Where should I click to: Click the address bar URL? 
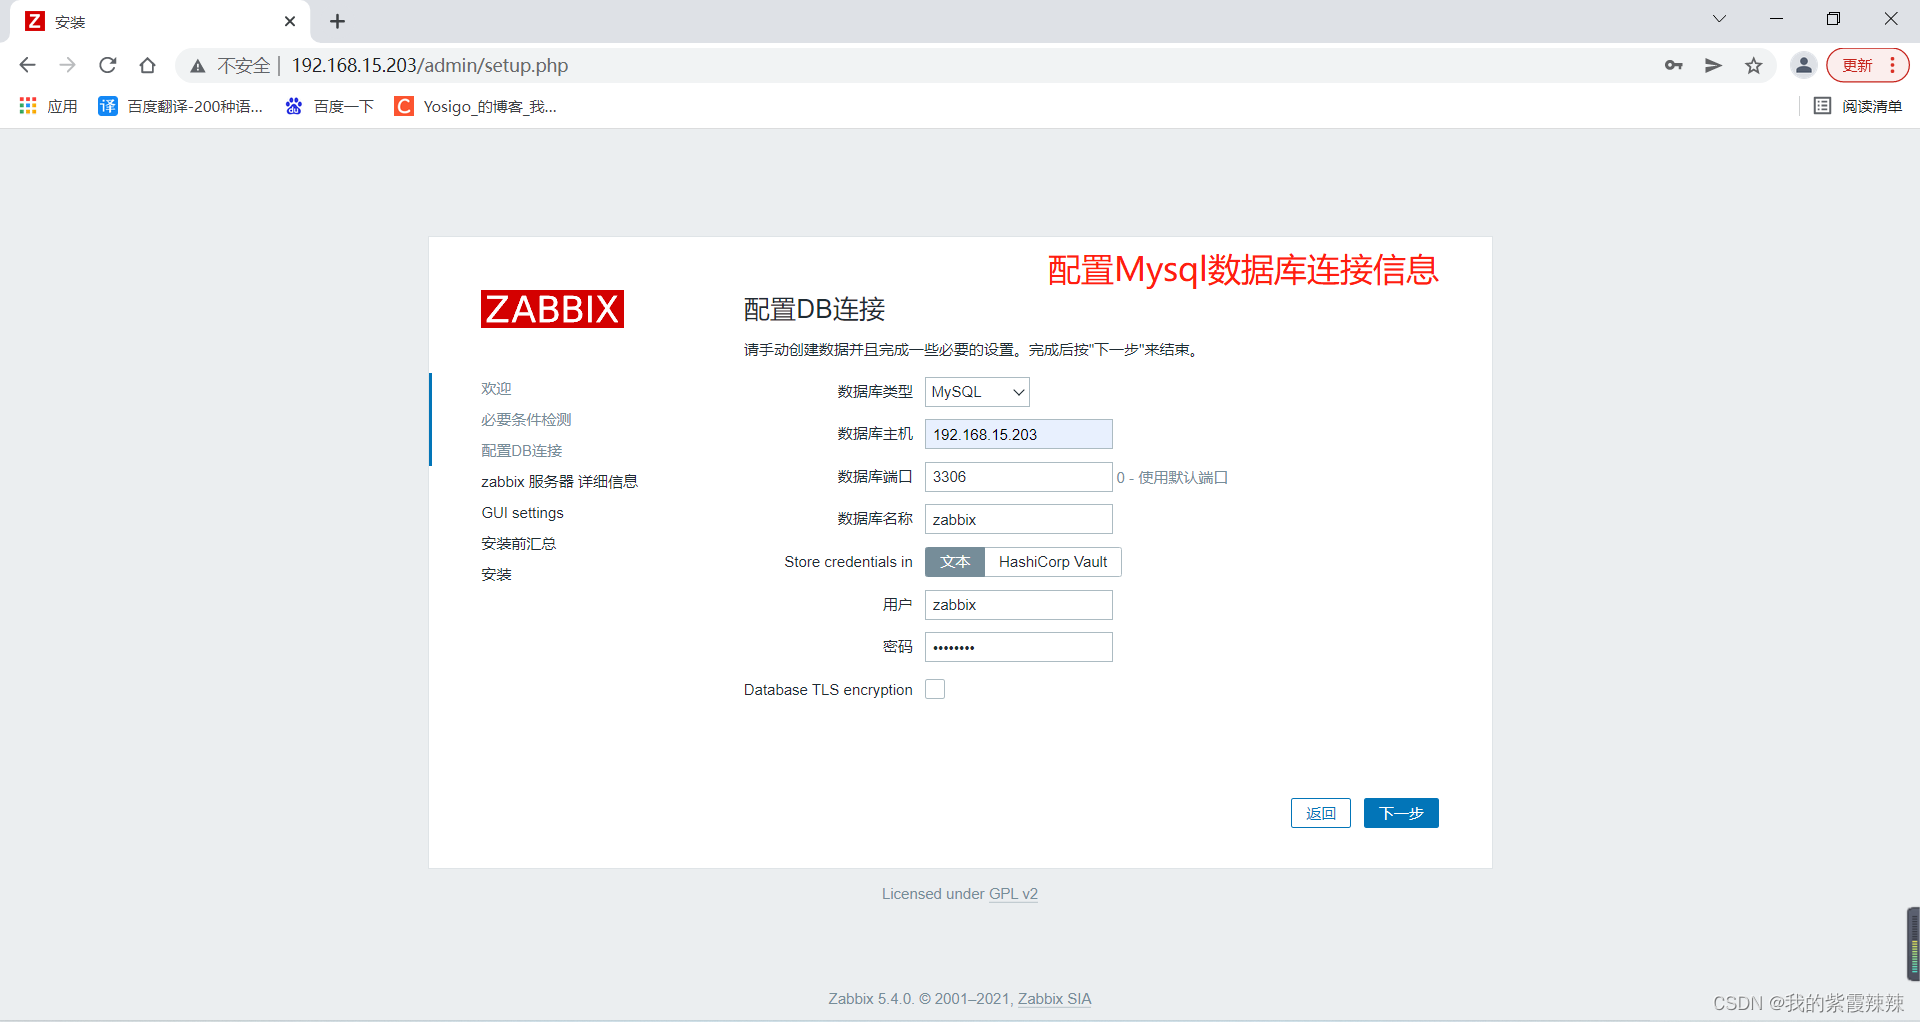pos(430,65)
